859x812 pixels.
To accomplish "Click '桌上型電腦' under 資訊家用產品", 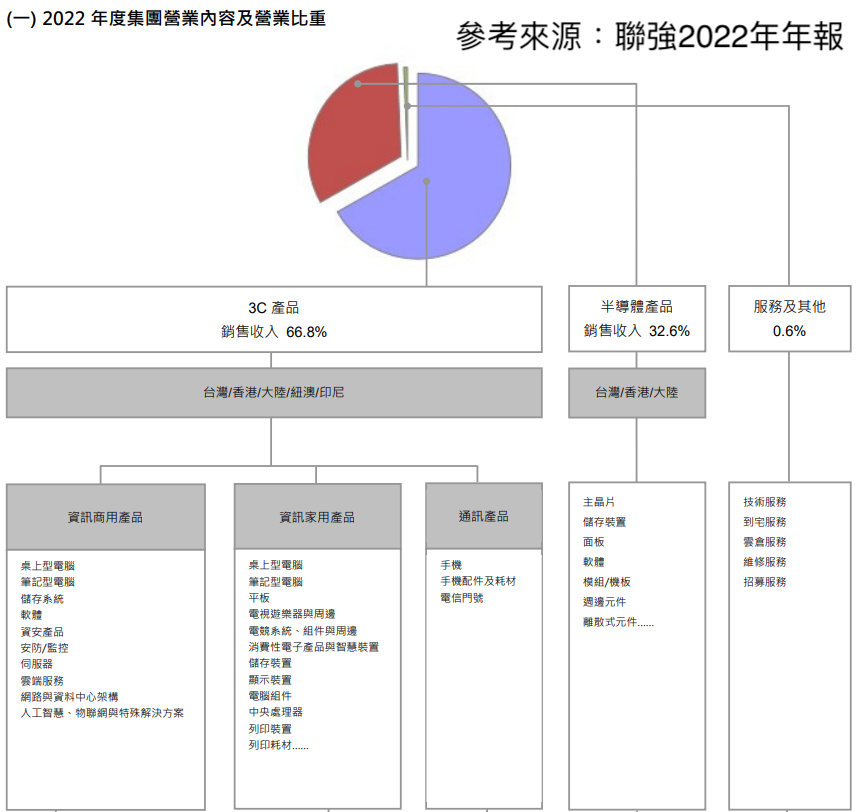I will tap(276, 565).
